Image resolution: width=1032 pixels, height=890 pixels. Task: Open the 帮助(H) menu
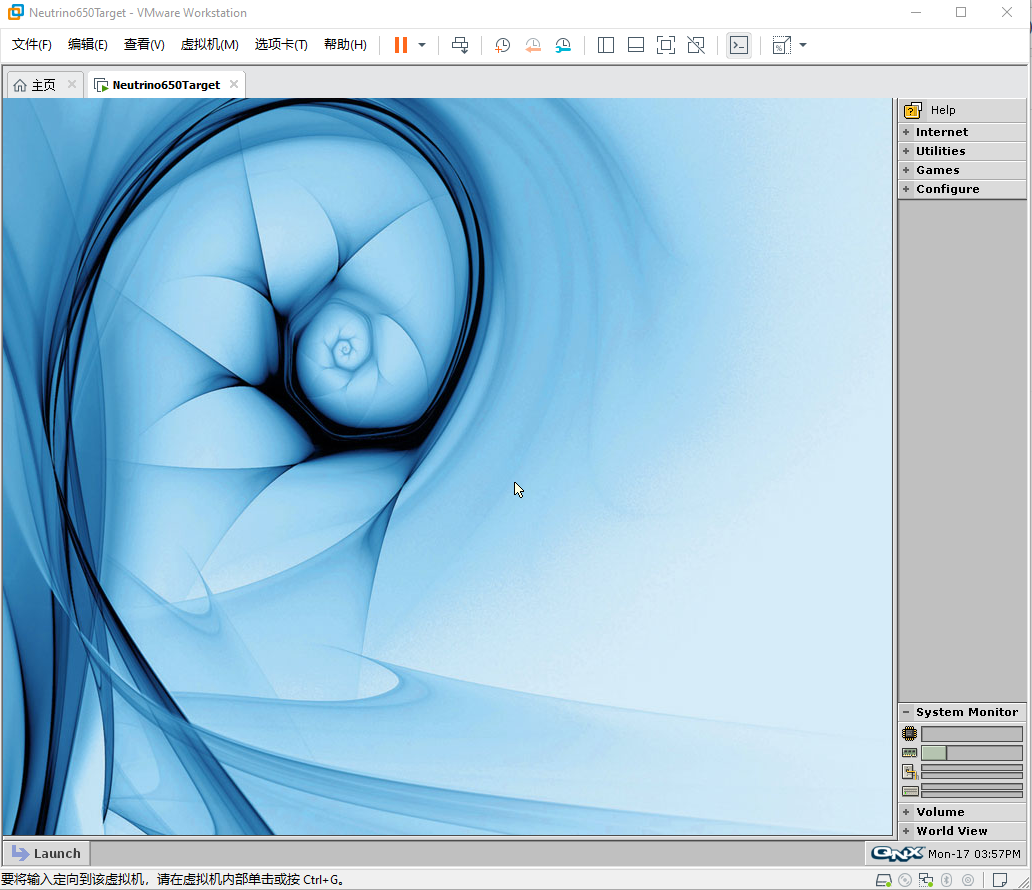345,45
